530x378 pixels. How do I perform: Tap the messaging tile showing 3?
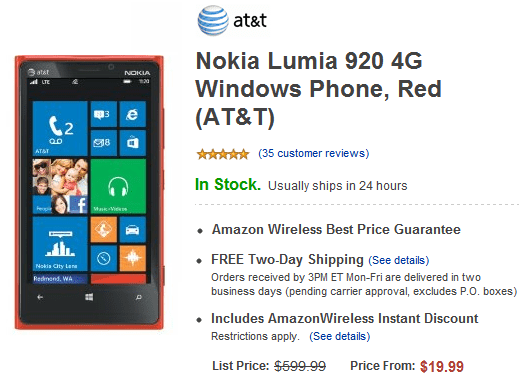pos(104,114)
